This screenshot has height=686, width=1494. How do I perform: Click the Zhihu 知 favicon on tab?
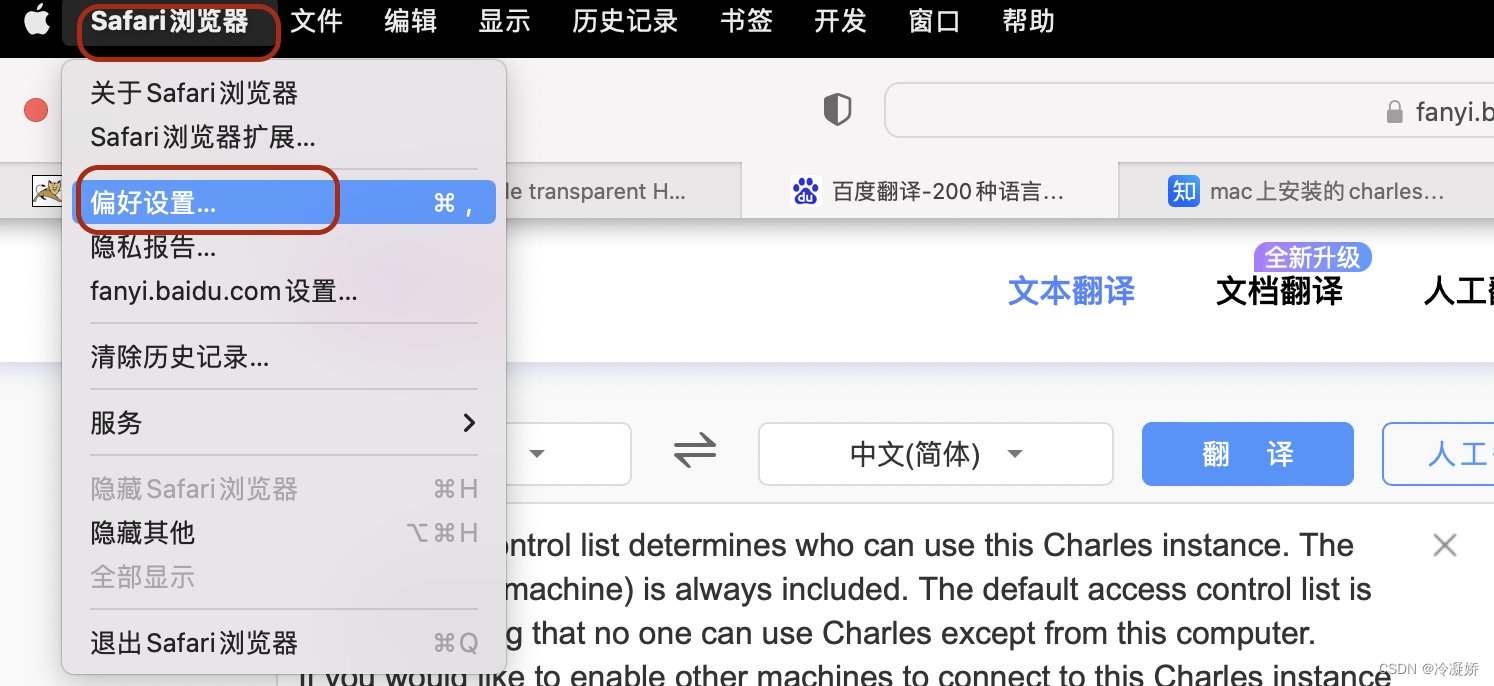1183,191
